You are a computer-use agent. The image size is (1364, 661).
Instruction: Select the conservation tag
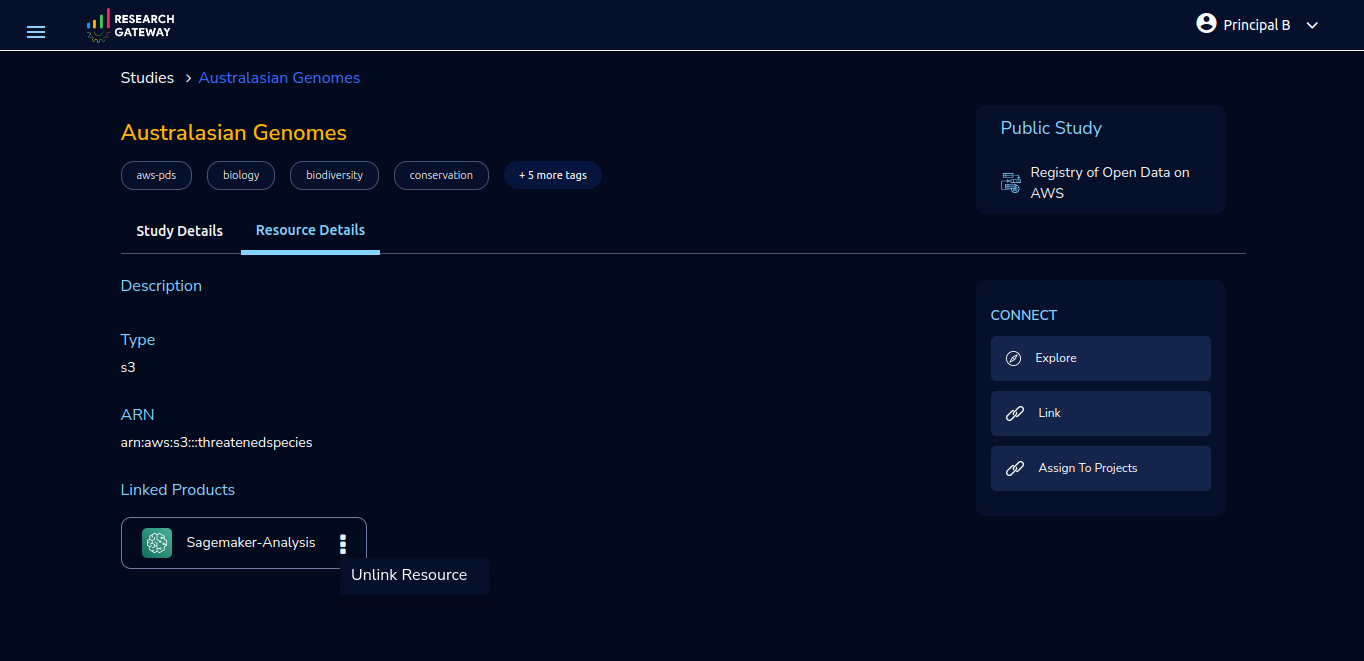click(441, 175)
